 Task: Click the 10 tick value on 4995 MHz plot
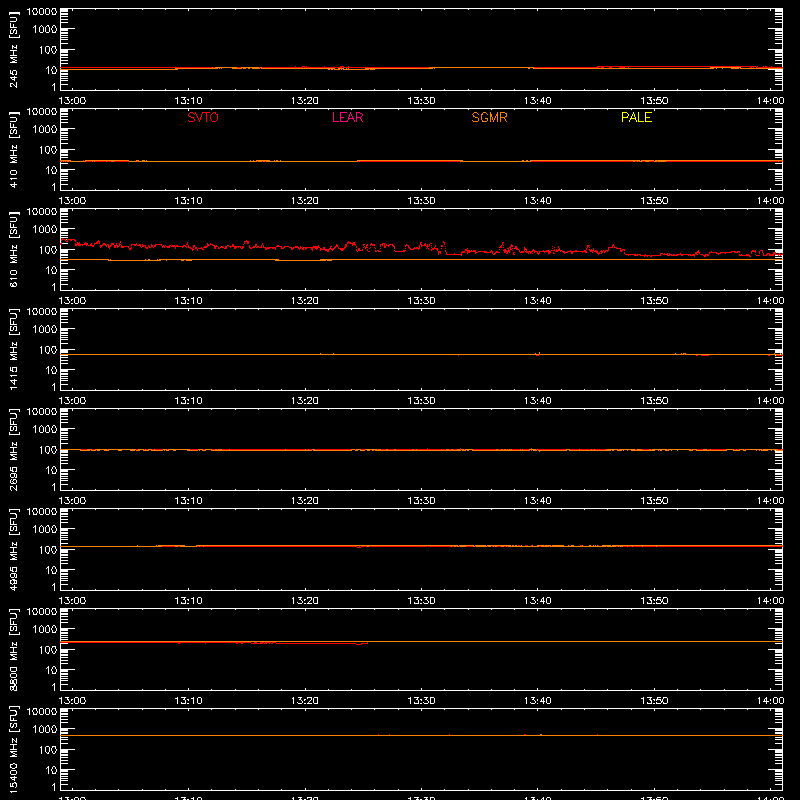[x=51, y=570]
